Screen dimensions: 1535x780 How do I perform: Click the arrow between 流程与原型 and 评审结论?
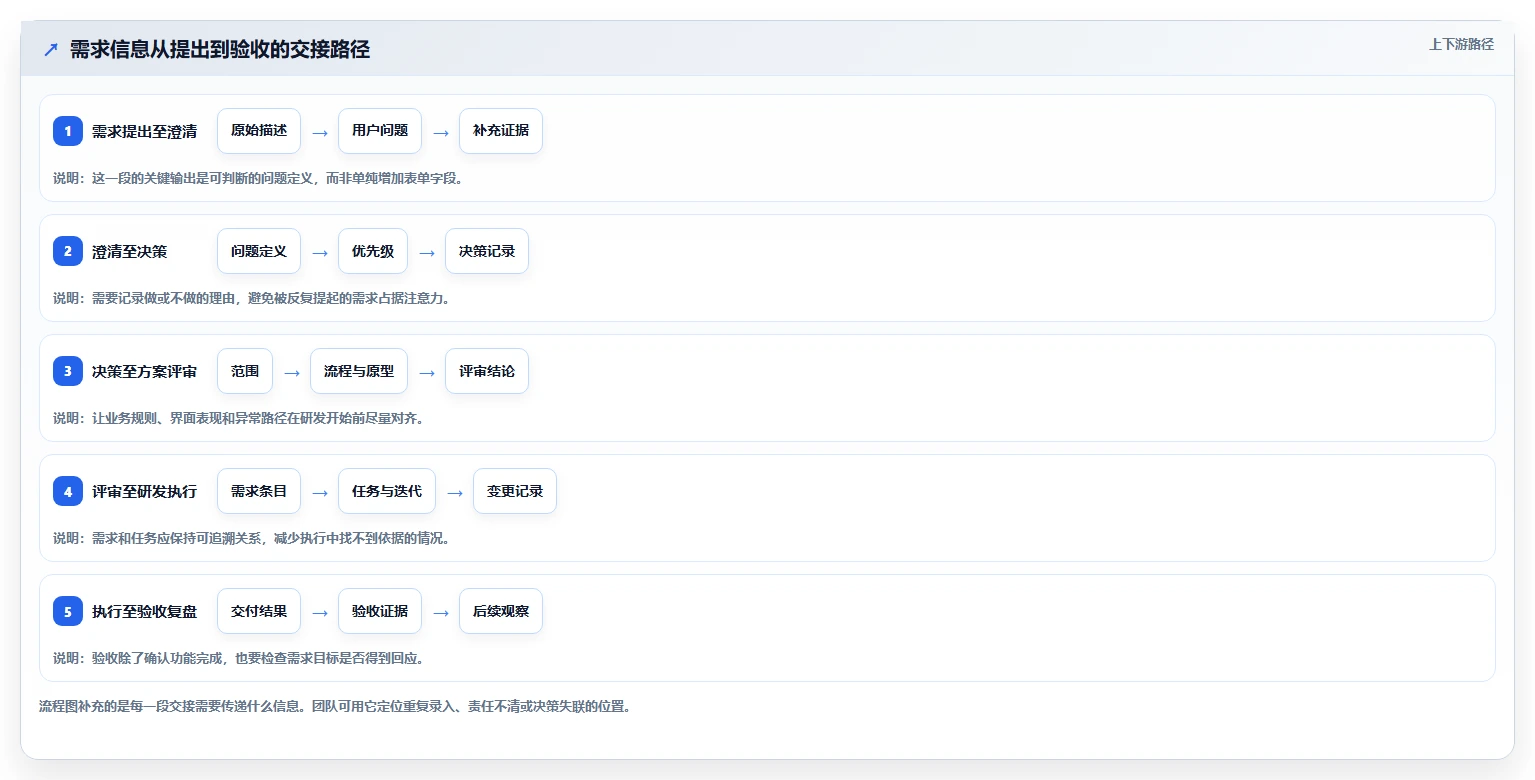tap(427, 372)
